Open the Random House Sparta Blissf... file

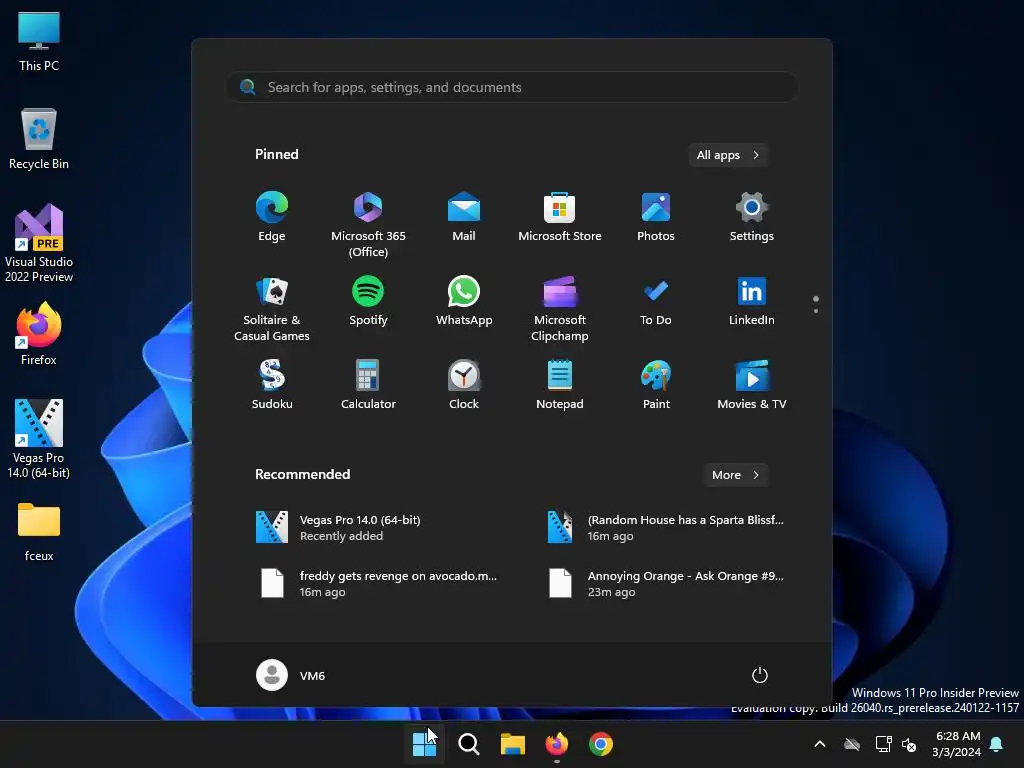click(x=666, y=528)
